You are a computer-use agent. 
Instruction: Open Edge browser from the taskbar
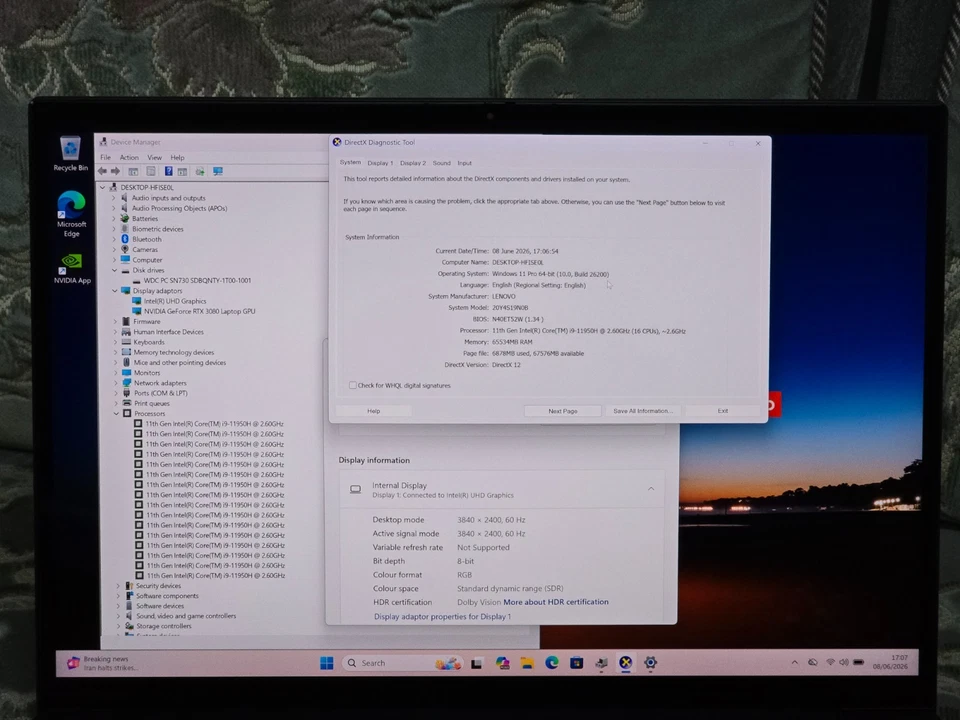click(x=552, y=663)
